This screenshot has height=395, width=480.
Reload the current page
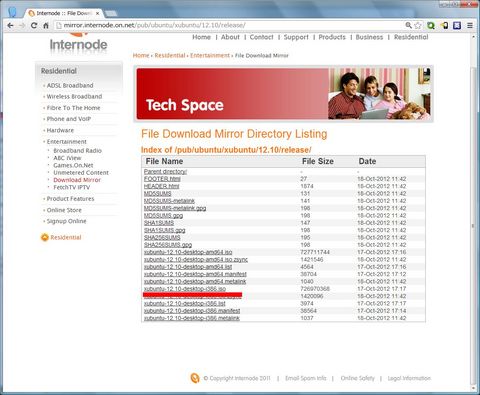coord(34,25)
